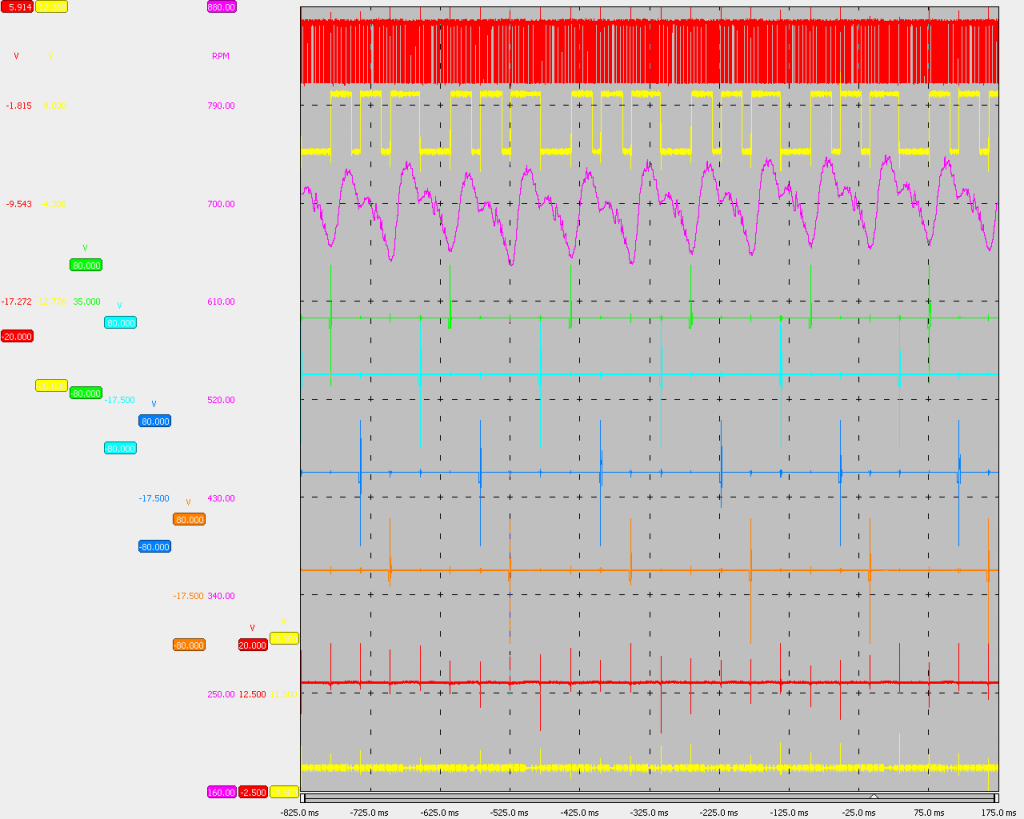This screenshot has width=1024, height=819.
Task: Click the horizontal time scrollbar below graph
Action: 650,797
